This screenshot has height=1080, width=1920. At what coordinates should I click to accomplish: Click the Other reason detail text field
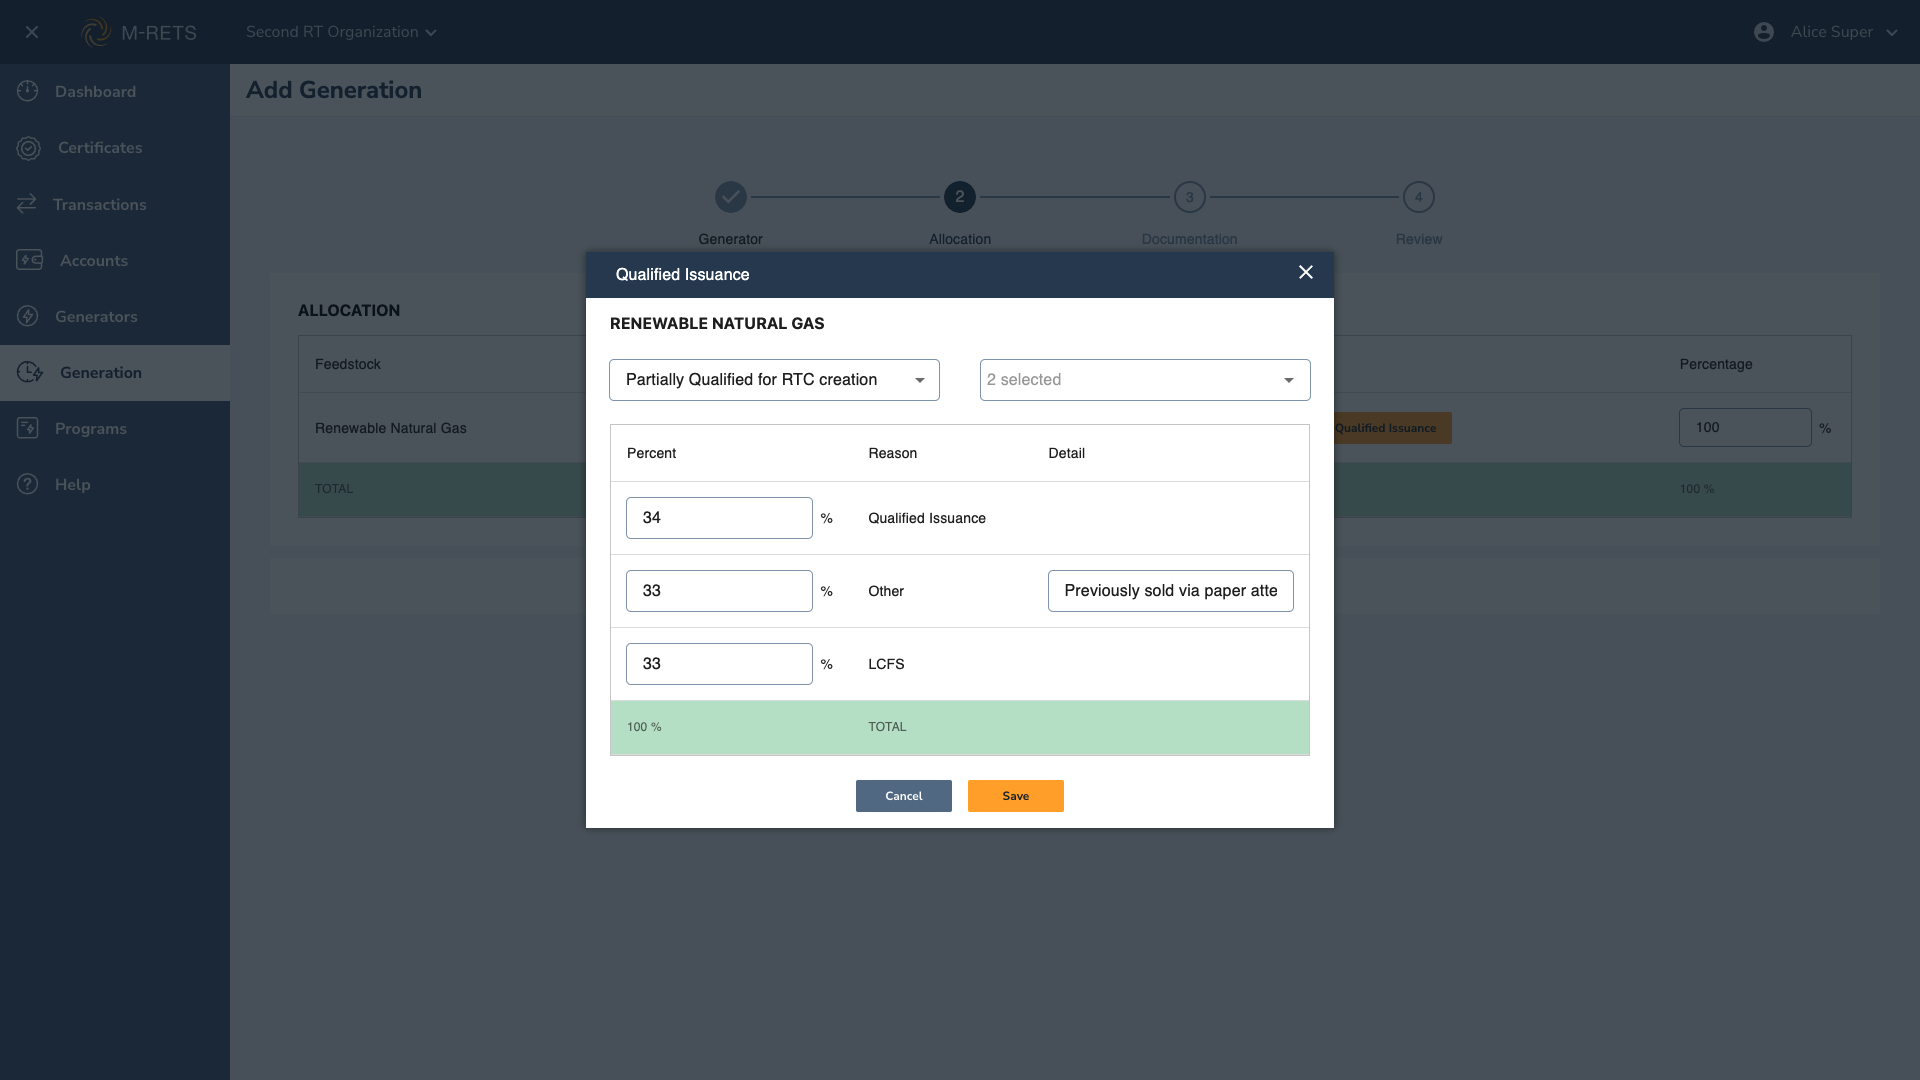coord(1170,591)
